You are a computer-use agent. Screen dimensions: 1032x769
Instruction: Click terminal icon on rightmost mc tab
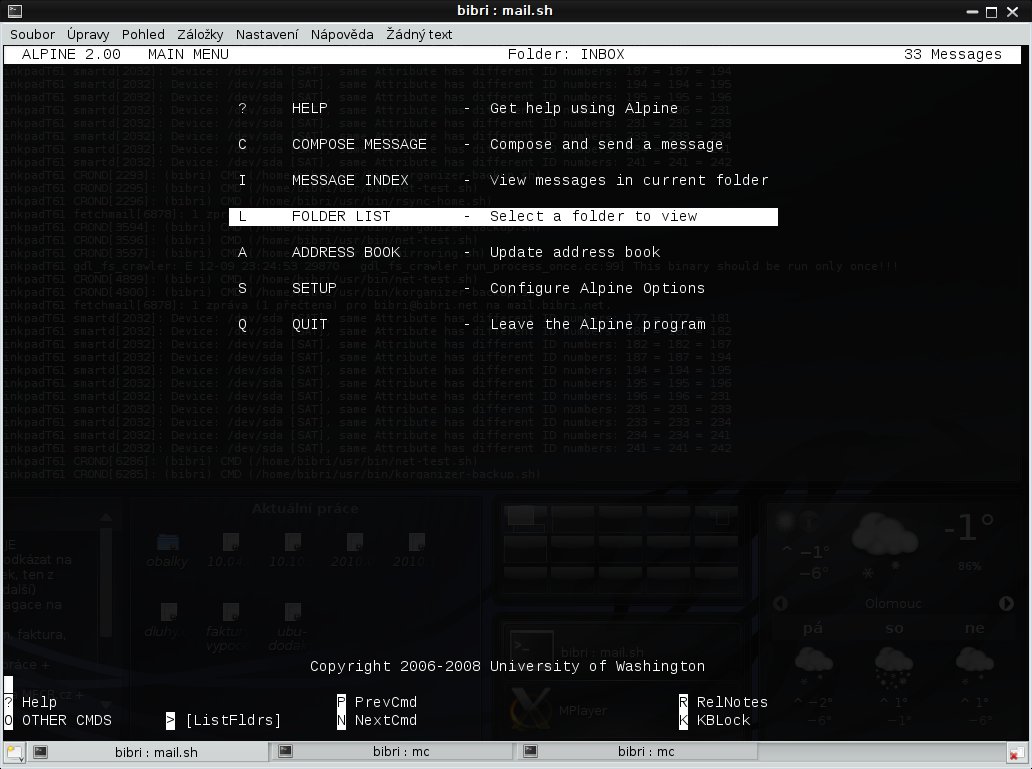point(530,751)
